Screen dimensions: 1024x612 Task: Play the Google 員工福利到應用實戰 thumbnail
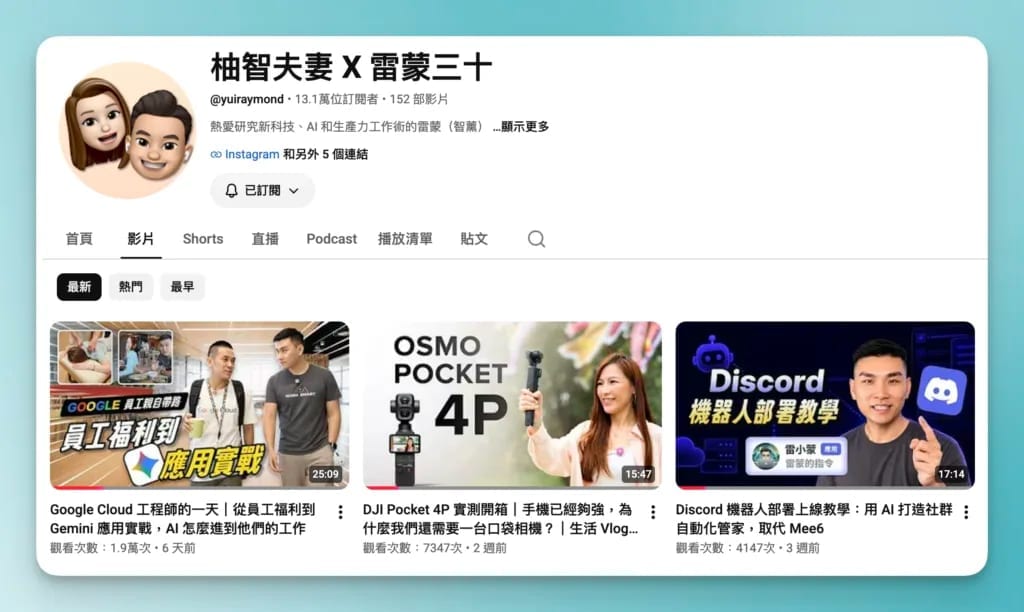[x=199, y=404]
